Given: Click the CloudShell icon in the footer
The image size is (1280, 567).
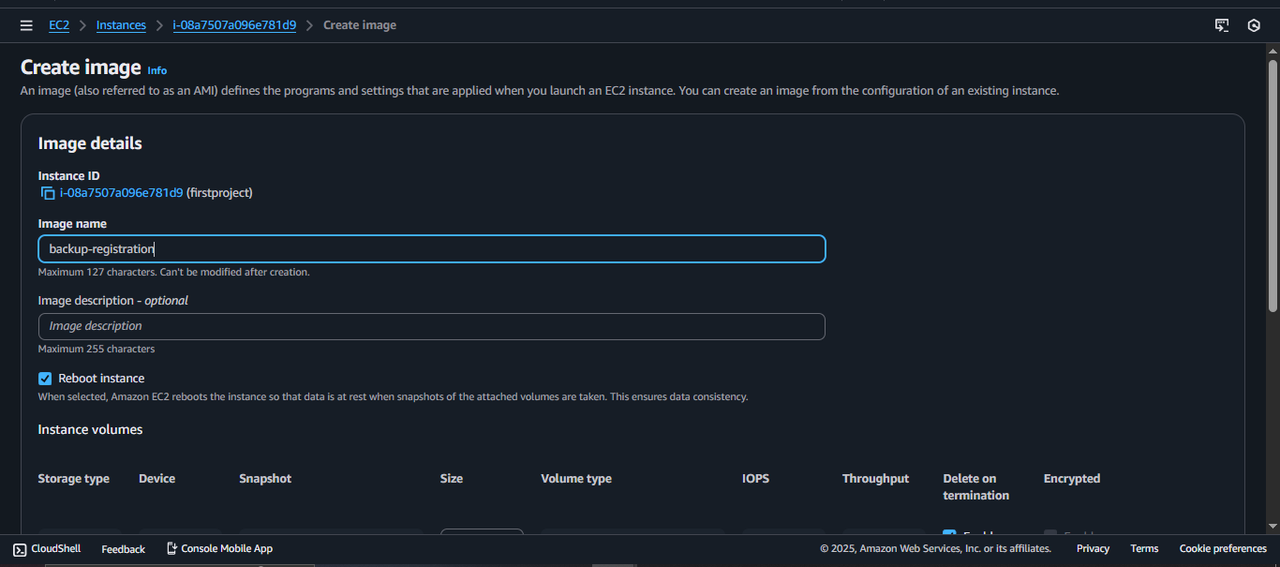Looking at the screenshot, I should (x=19, y=548).
